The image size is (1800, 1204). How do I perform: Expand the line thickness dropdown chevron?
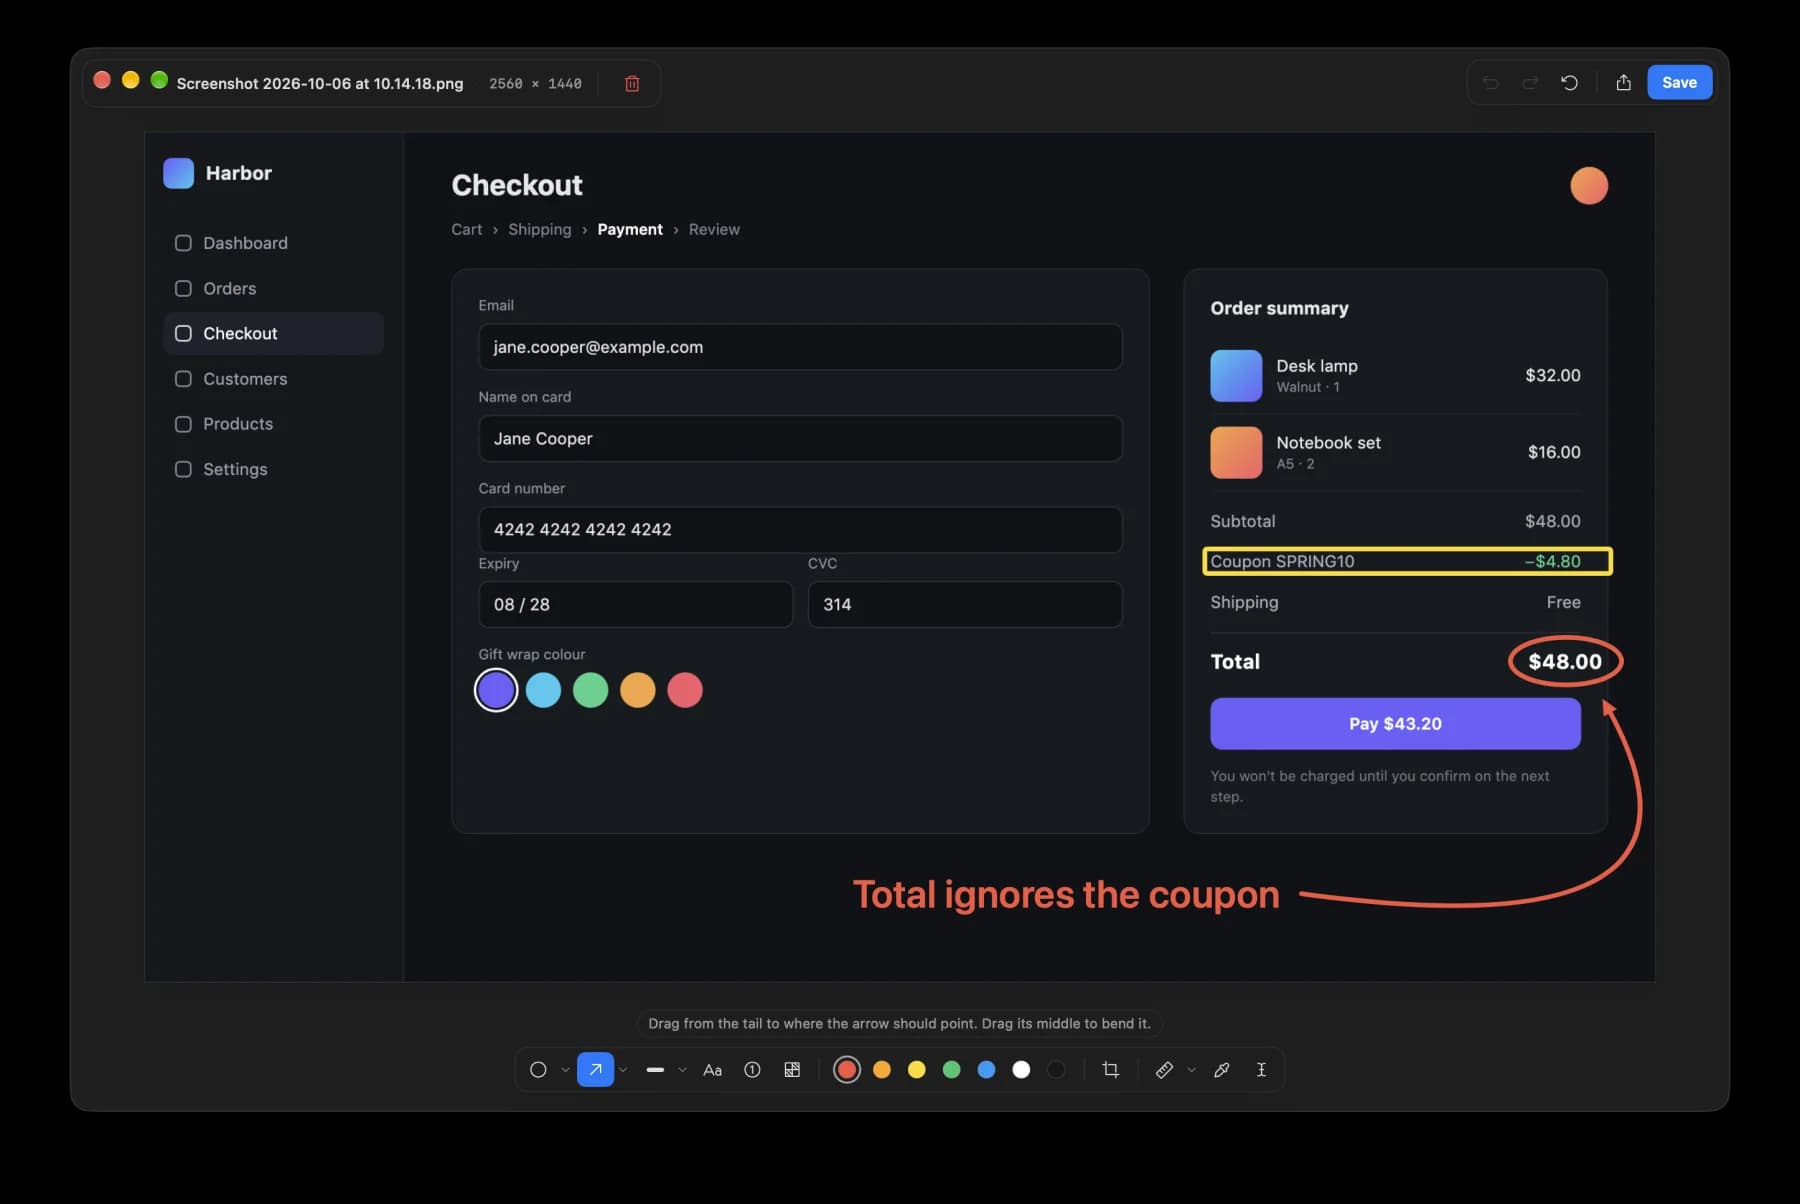click(x=682, y=1070)
